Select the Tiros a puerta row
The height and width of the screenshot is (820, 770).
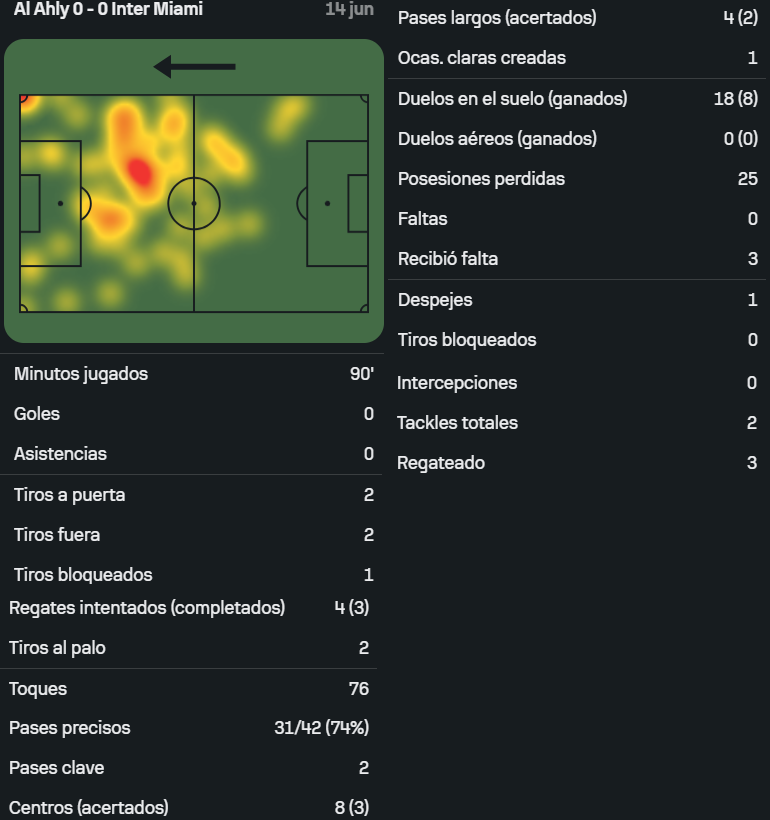(194, 495)
